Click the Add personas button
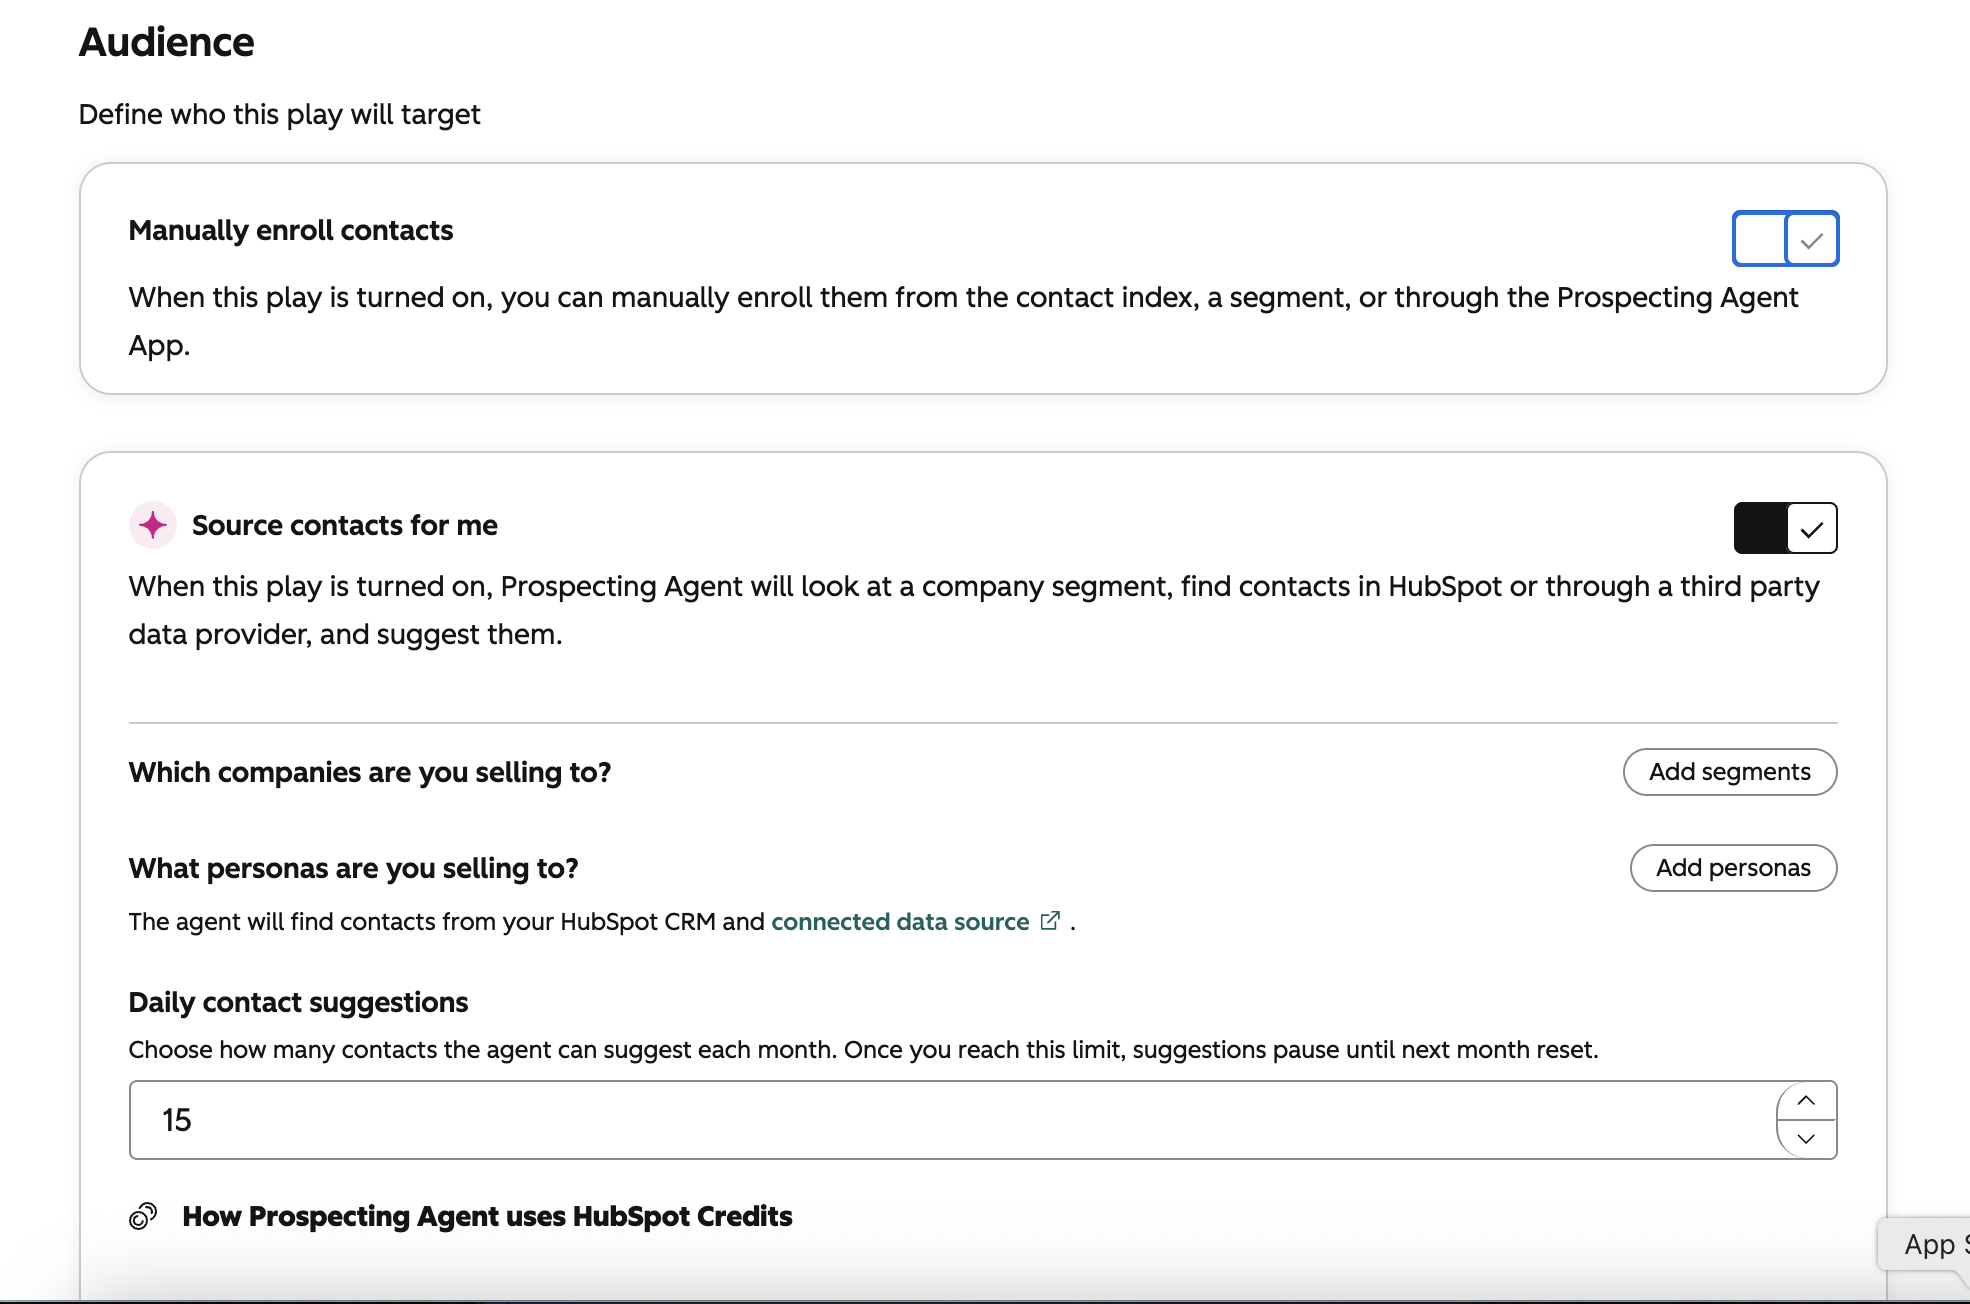1970x1304 pixels. [1733, 868]
